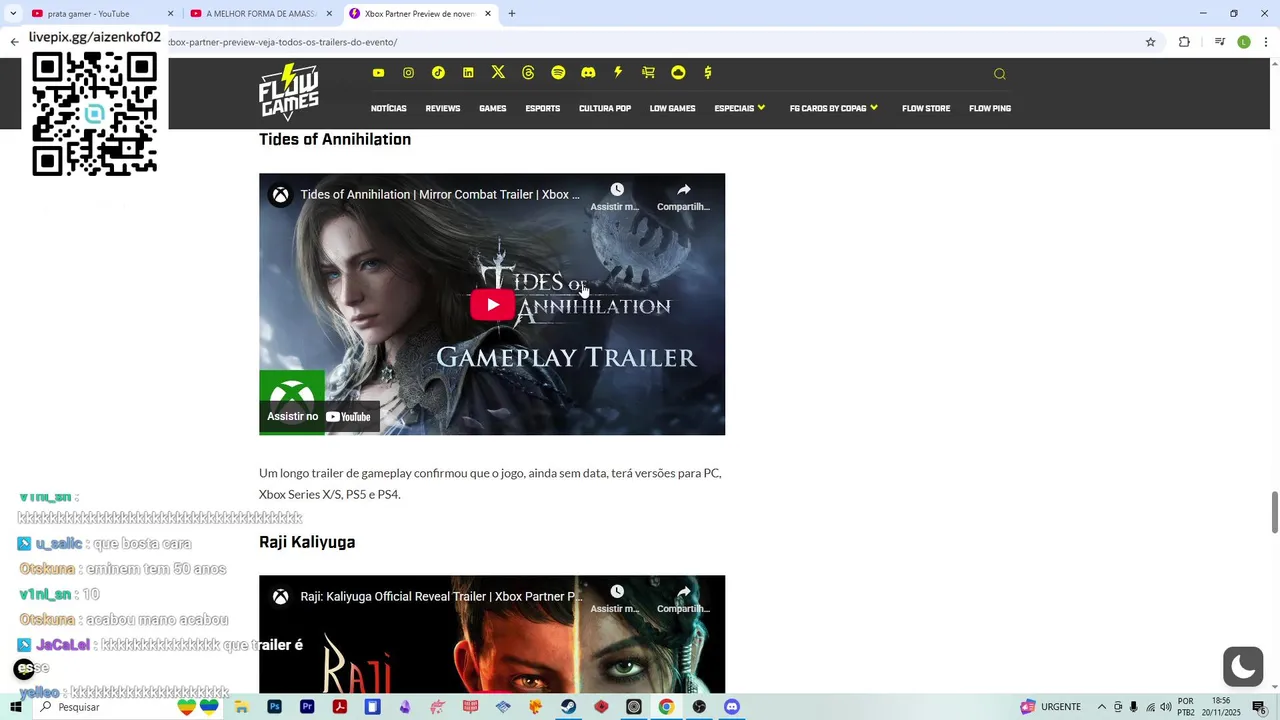
Task: Click the Flow Games logo
Action: point(289,92)
